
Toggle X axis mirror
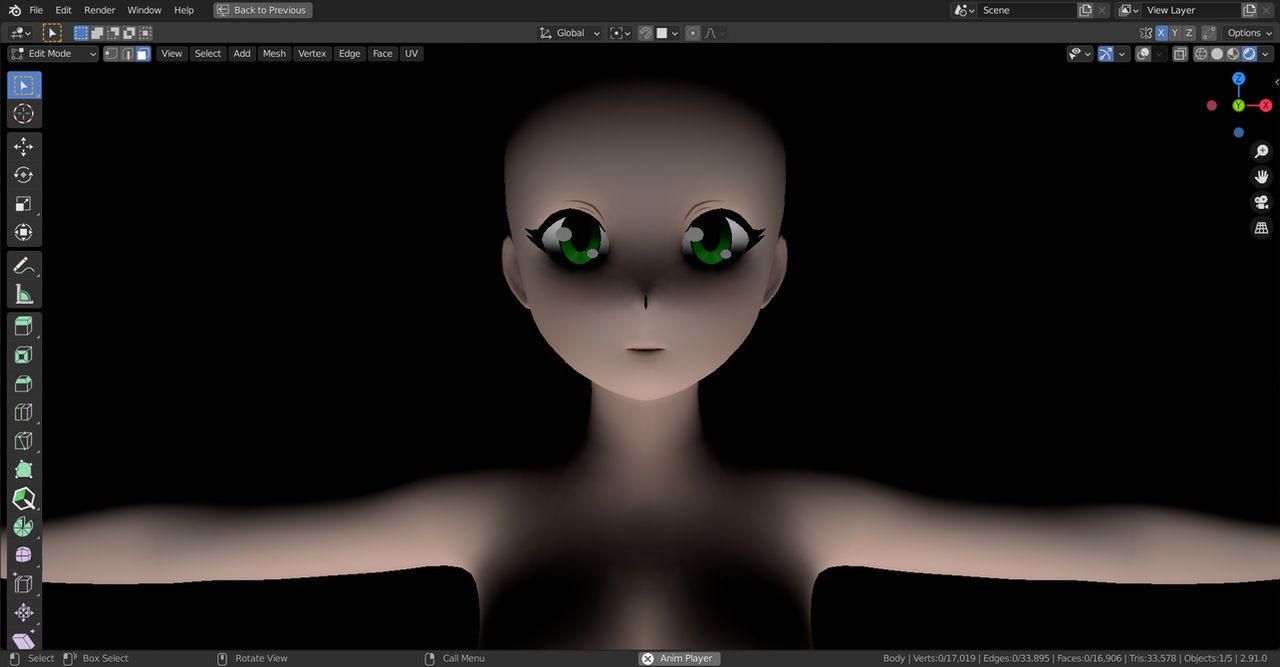[1161, 33]
